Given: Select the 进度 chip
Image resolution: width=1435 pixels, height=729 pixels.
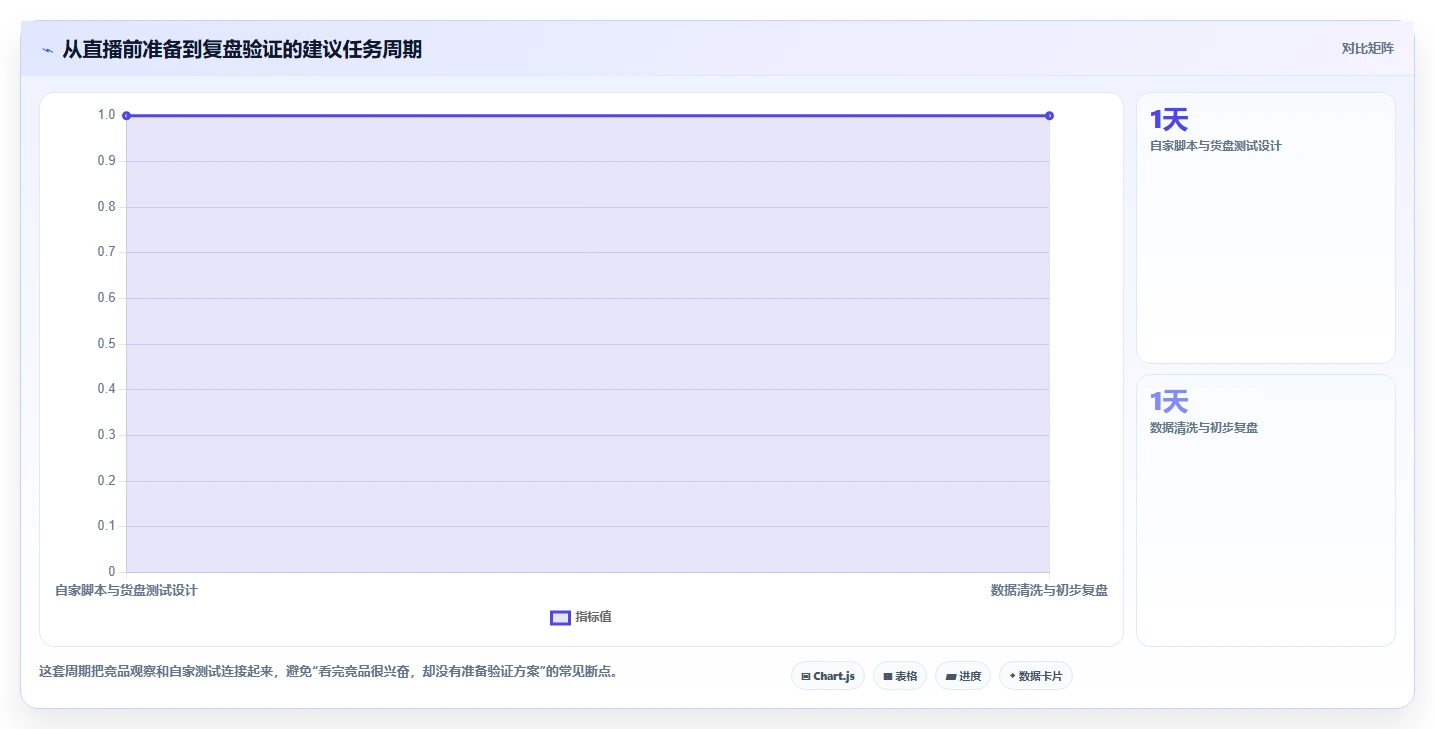Looking at the screenshot, I should pos(963,676).
